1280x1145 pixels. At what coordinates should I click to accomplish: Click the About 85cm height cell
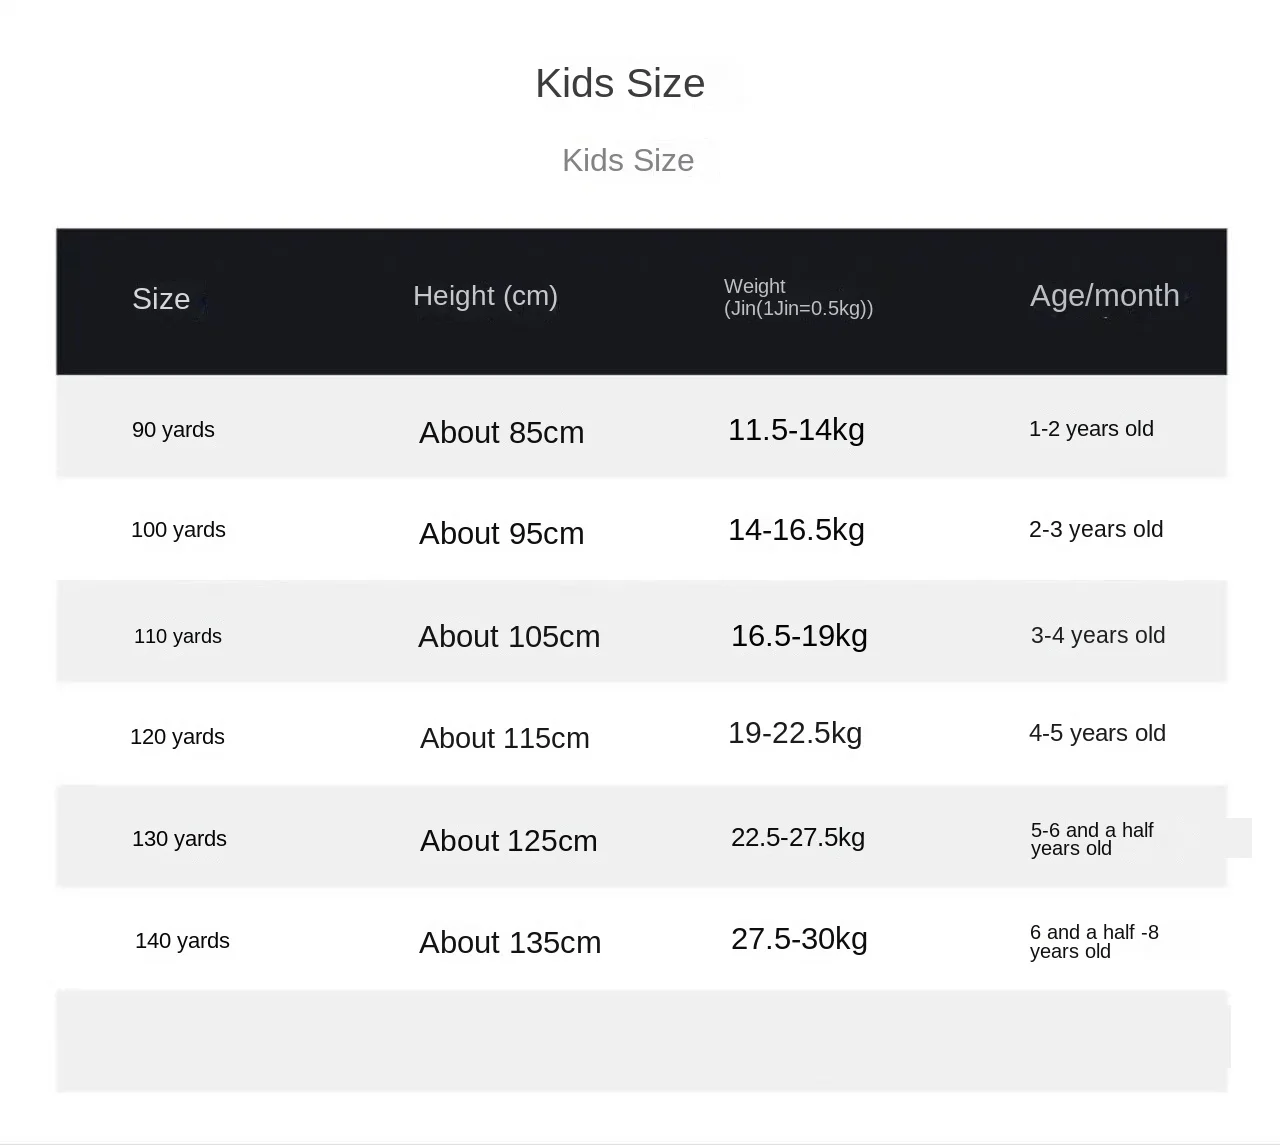tap(501, 433)
